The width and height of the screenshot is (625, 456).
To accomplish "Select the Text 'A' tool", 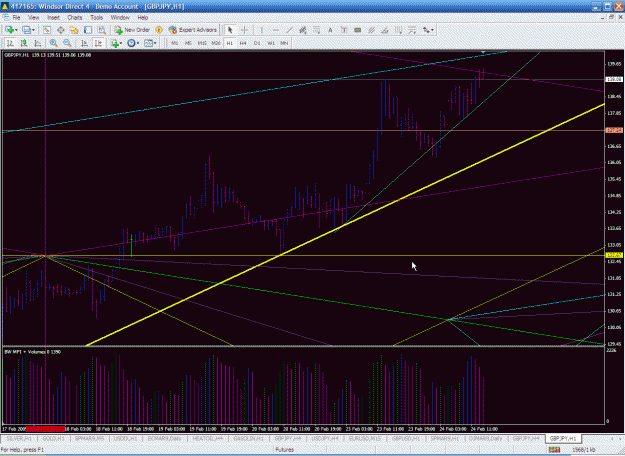I will tap(330, 30).
